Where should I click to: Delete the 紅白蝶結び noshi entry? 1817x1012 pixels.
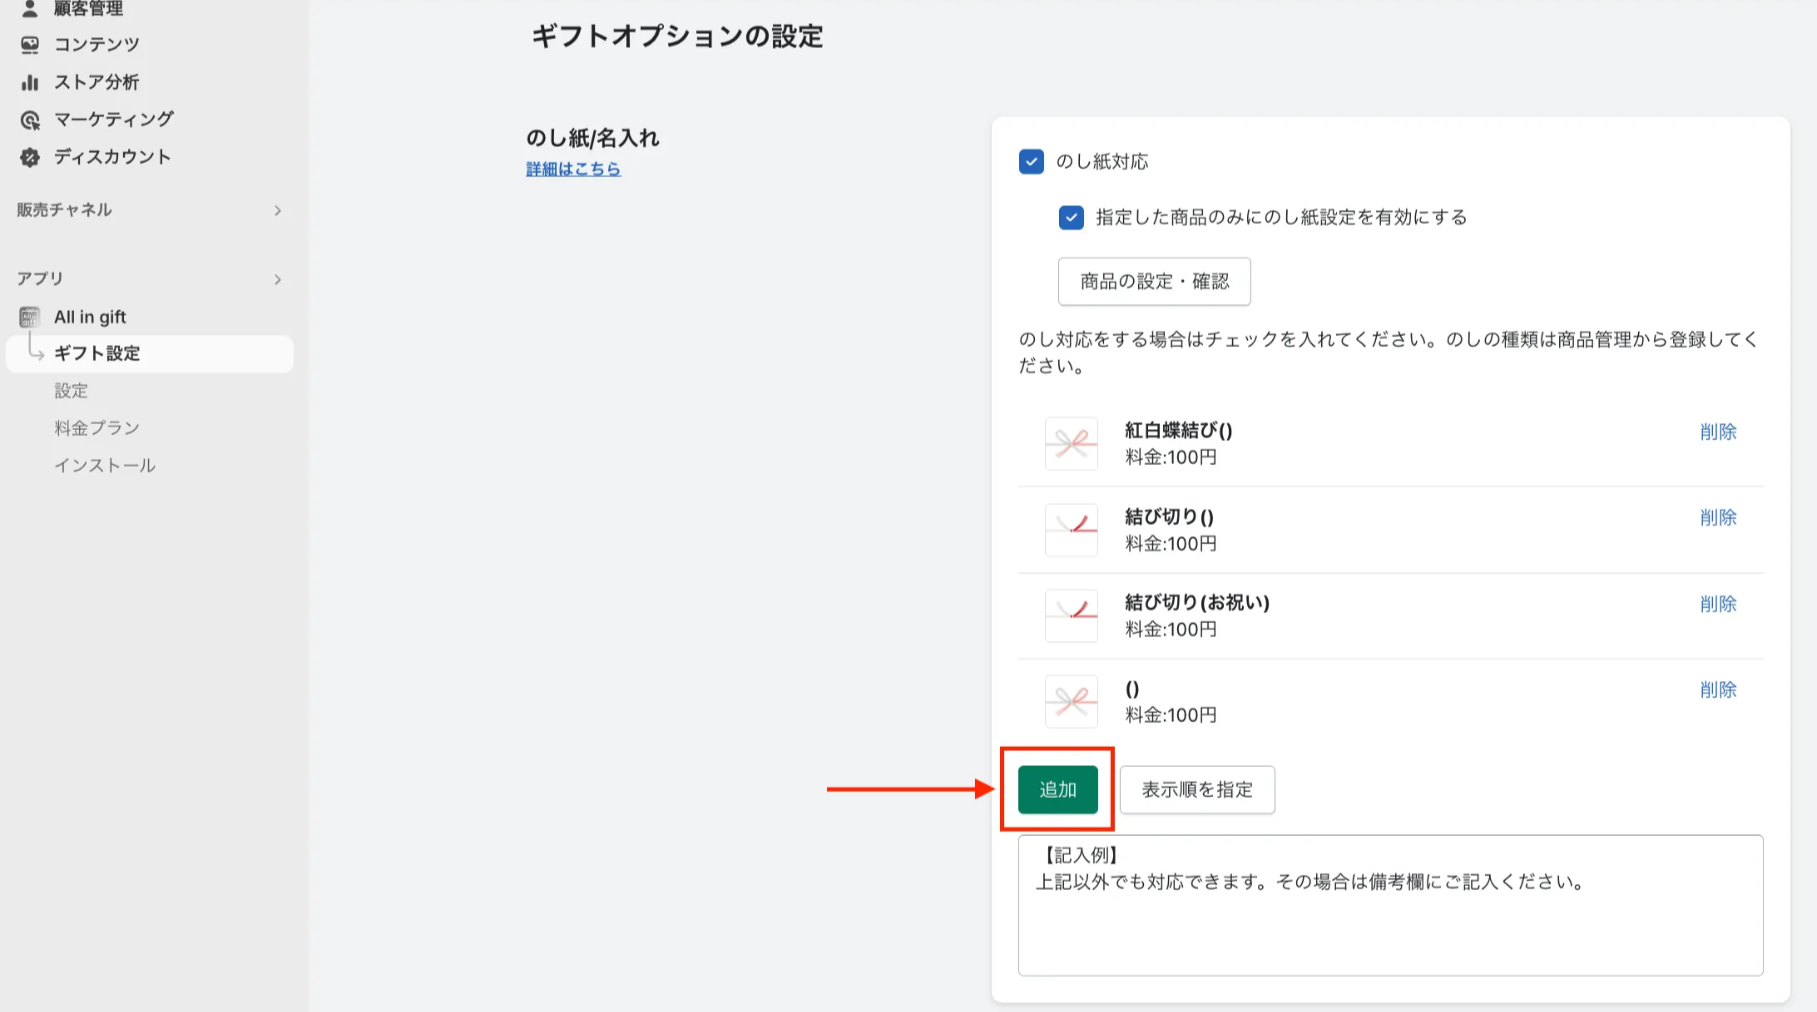[x=1717, y=432]
